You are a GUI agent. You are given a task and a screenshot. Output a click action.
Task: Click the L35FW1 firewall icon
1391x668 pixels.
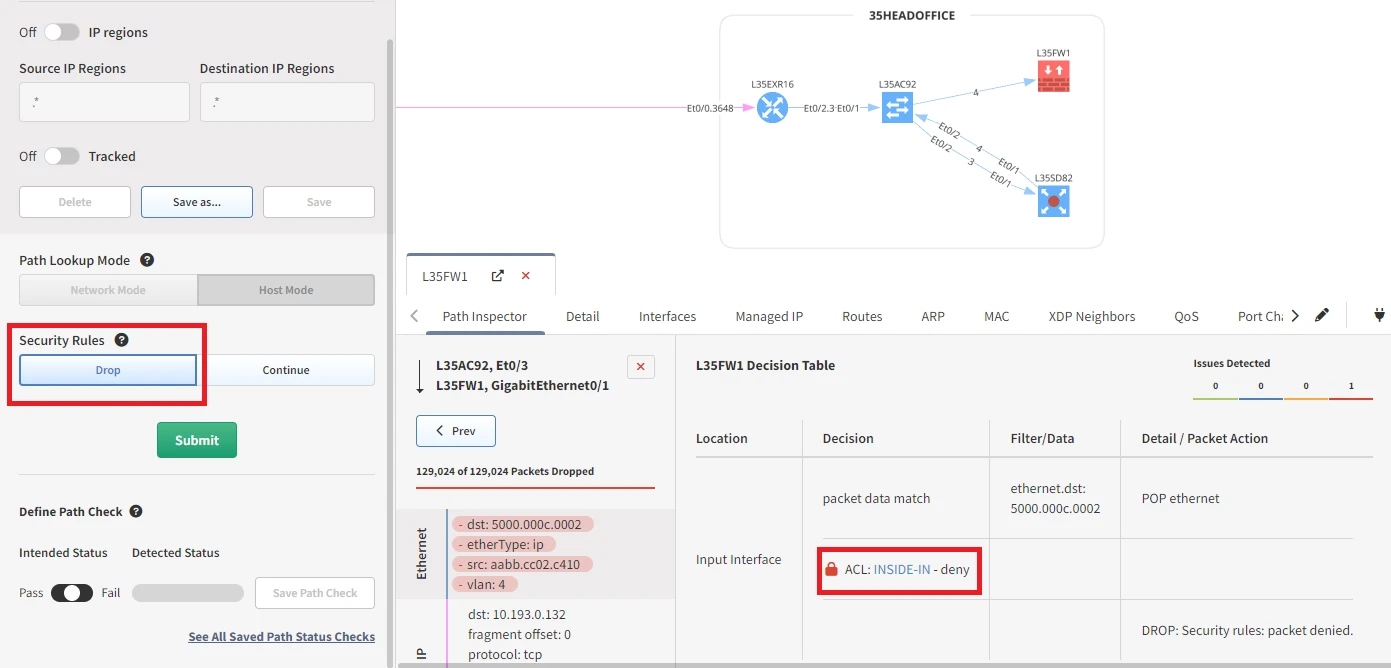click(1053, 77)
